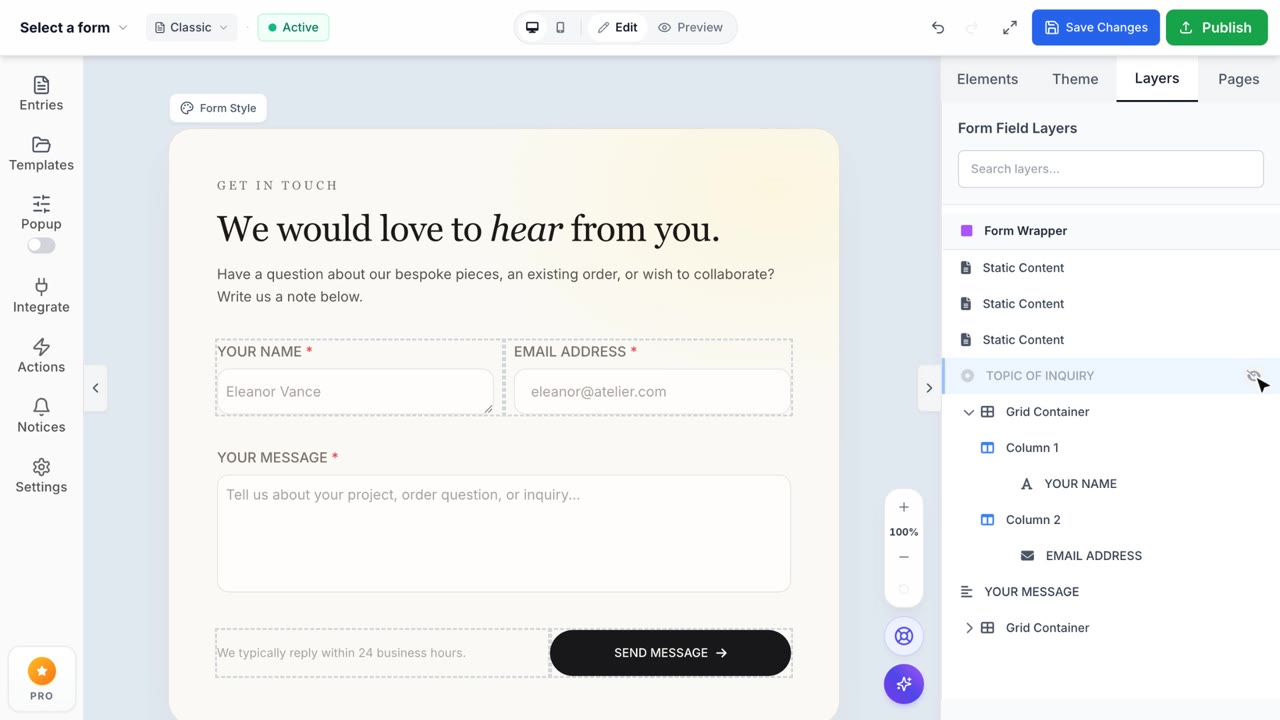Switch to desktop view icon
Screen dimensions: 1280x720
click(532, 28)
